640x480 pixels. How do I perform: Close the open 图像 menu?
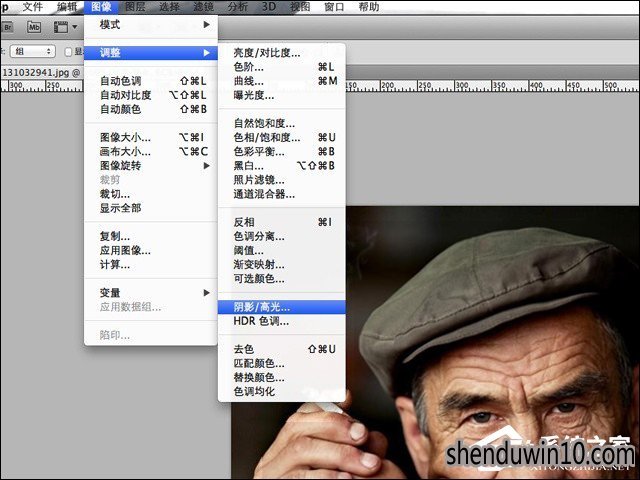pyautogui.click(x=101, y=7)
